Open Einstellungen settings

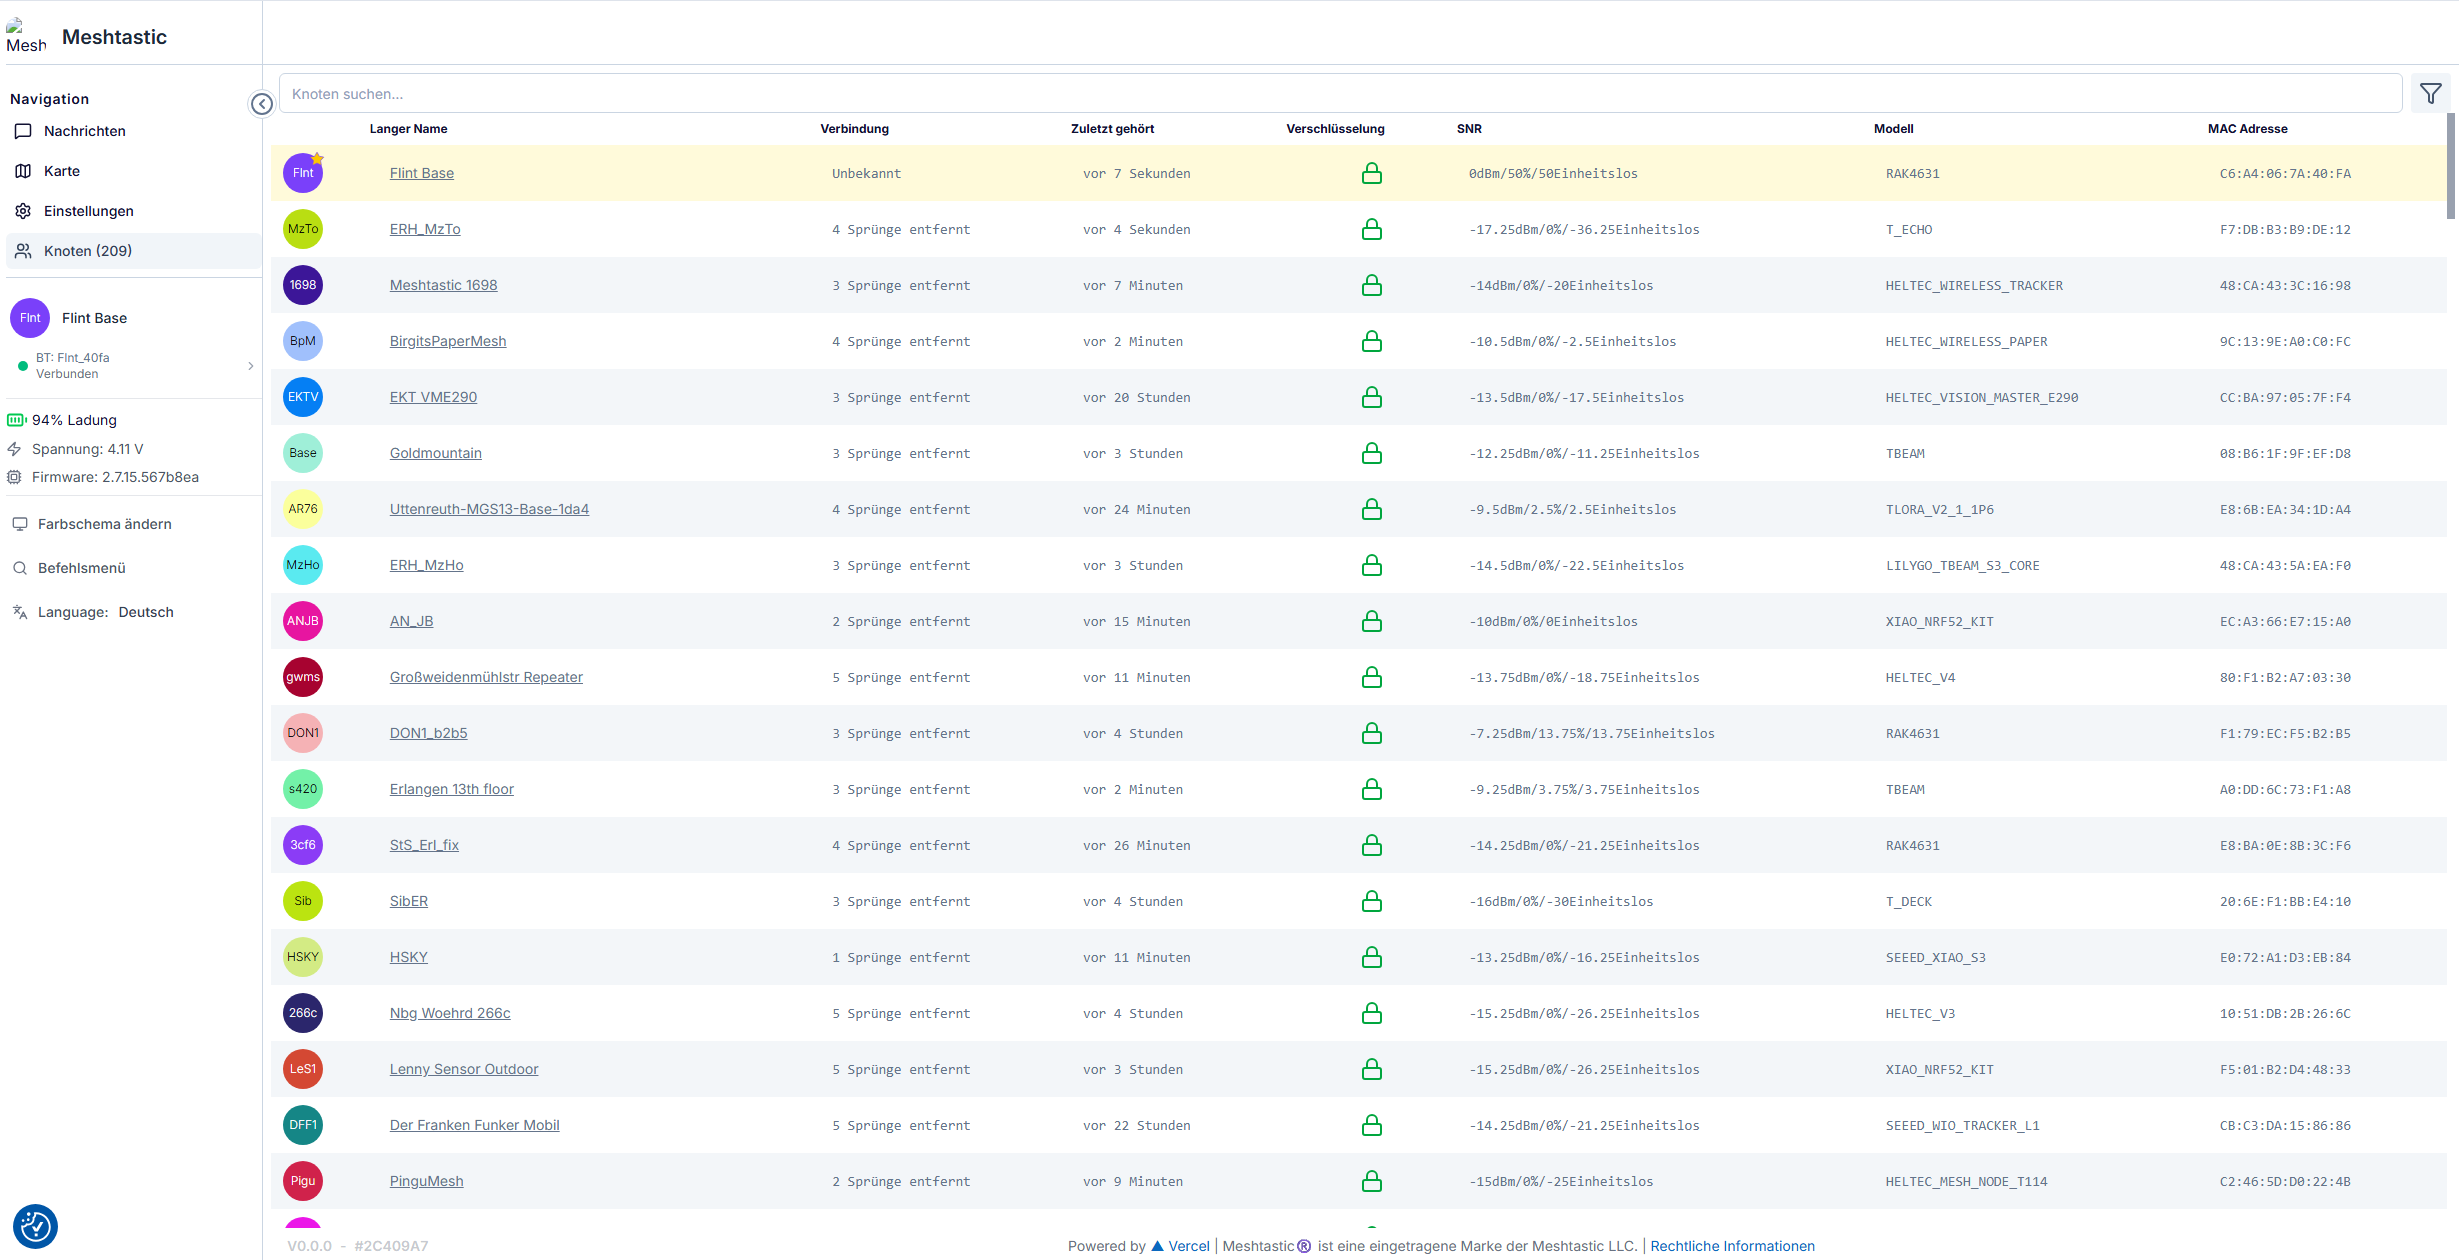tap(134, 211)
